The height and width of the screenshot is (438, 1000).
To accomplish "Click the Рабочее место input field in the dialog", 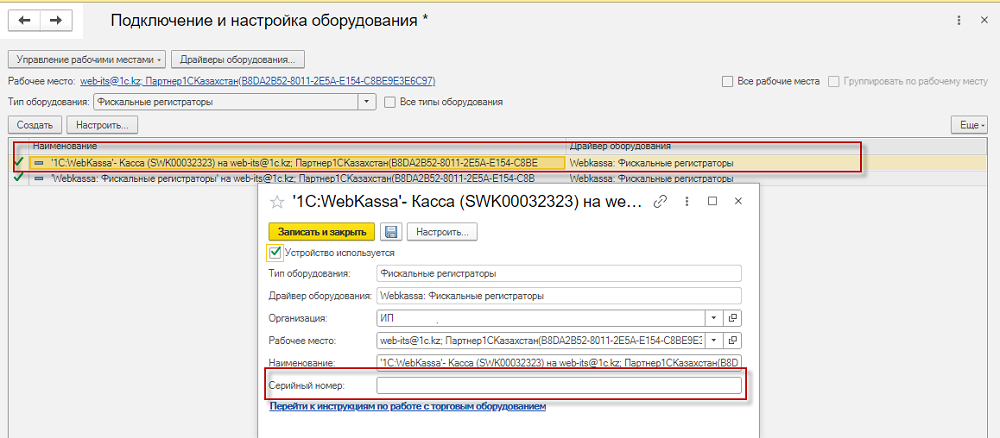I will point(540,340).
